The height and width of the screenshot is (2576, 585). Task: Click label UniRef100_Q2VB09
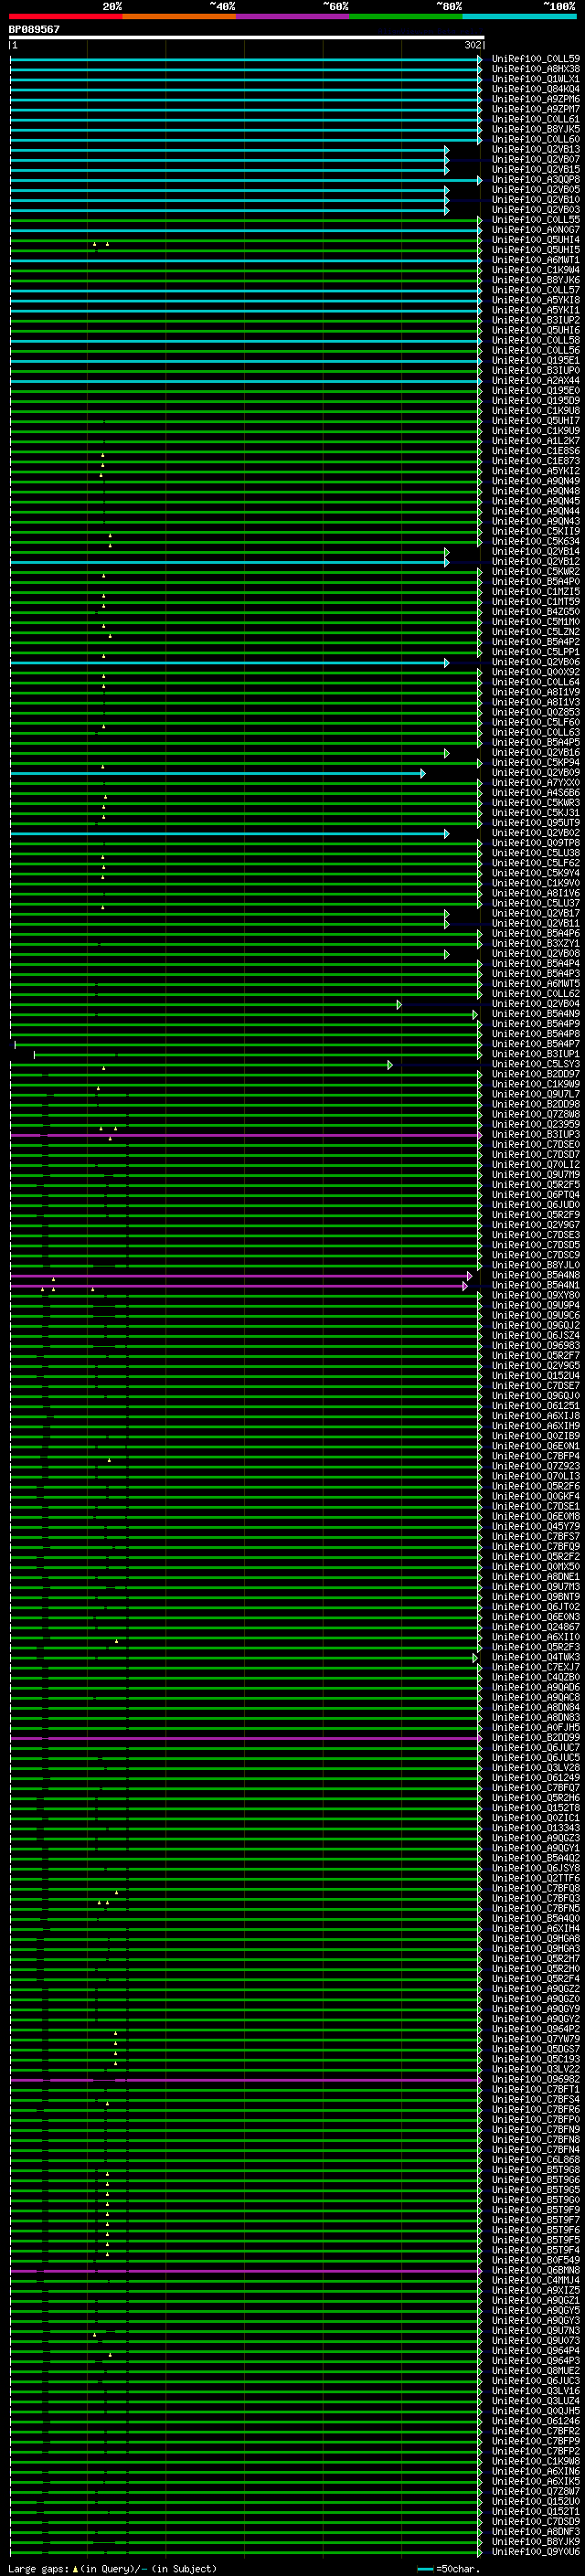[535, 773]
